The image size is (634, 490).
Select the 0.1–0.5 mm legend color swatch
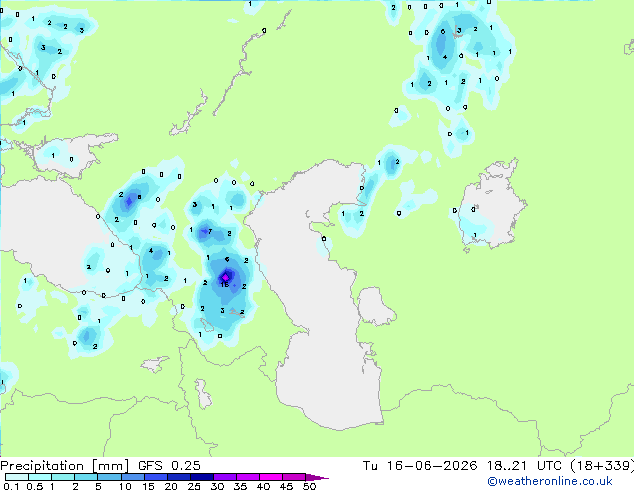[17, 477]
